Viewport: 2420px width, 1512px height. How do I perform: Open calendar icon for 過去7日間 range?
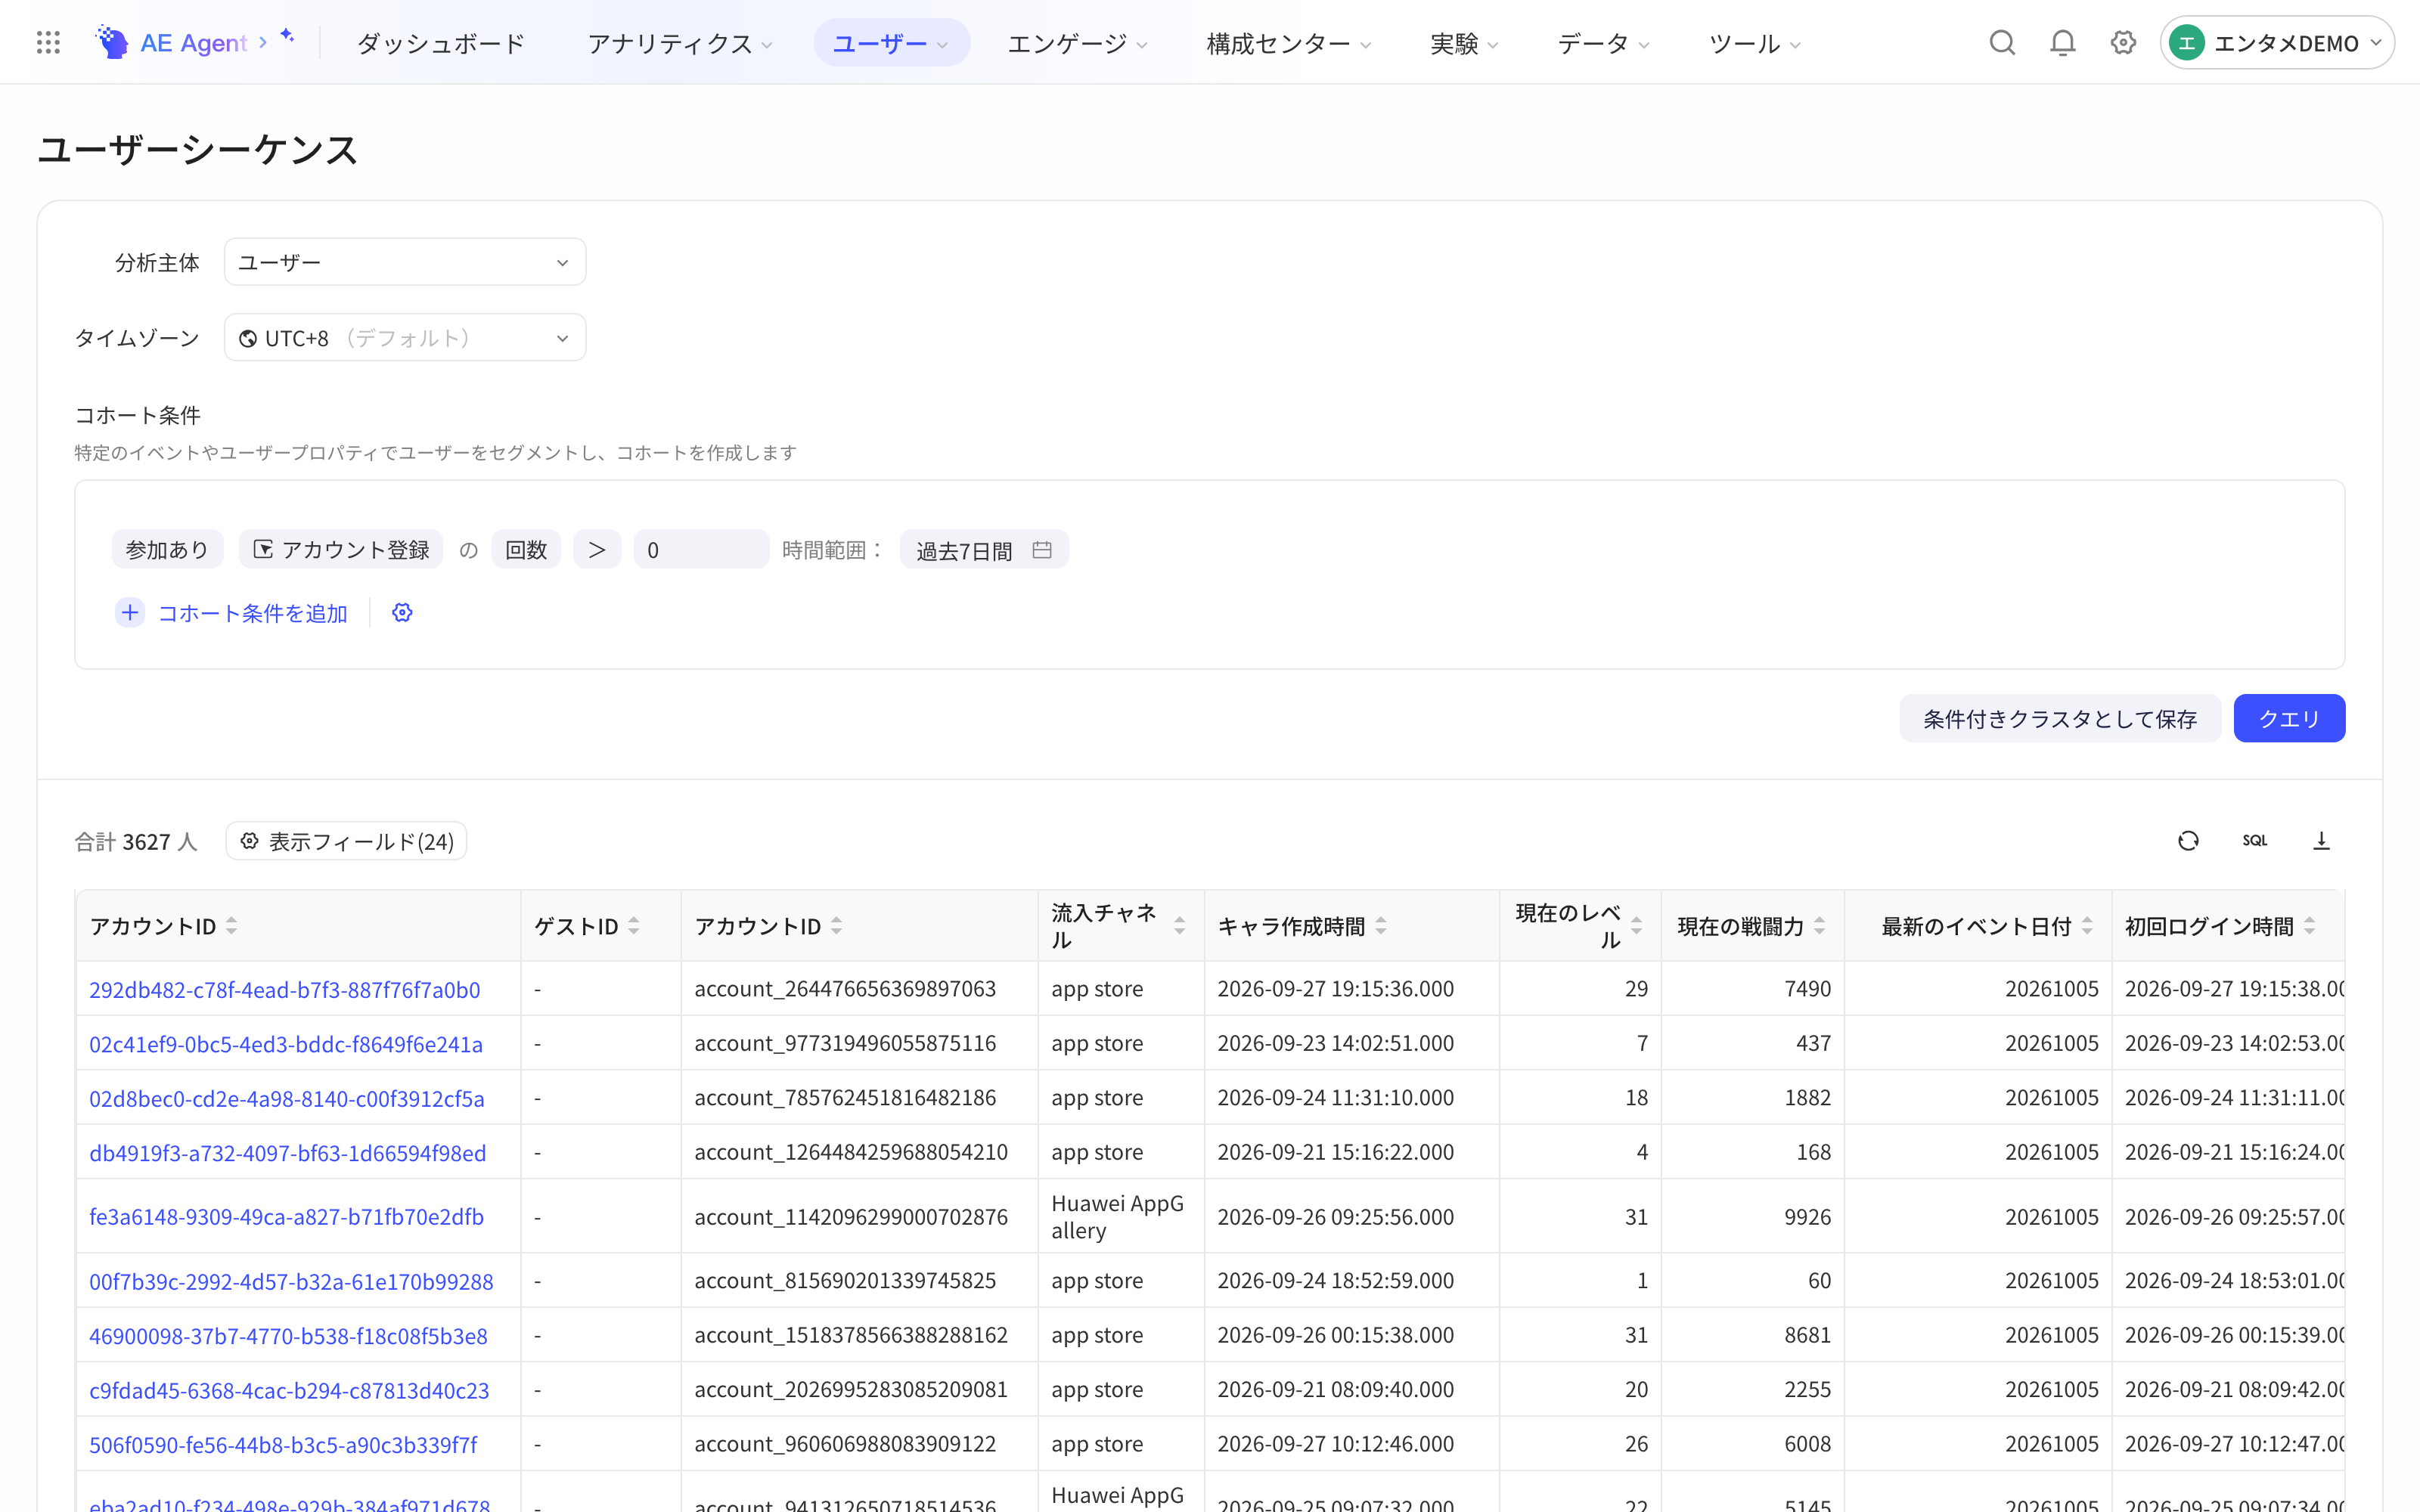(1042, 549)
